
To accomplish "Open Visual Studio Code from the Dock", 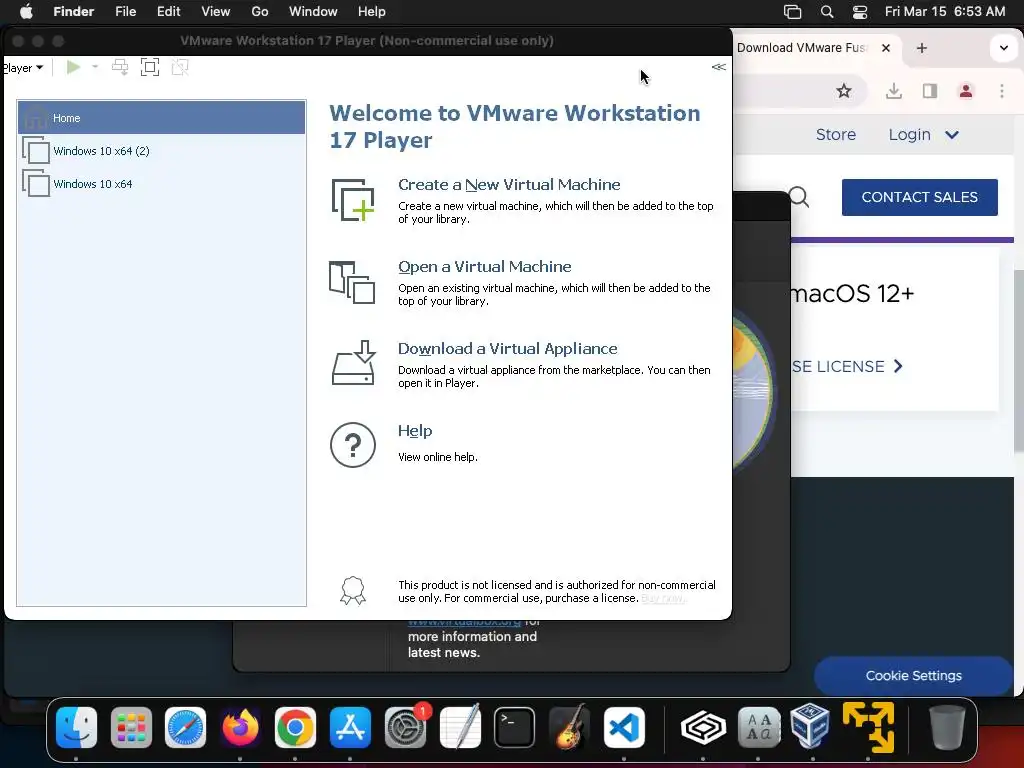I will coord(624,728).
